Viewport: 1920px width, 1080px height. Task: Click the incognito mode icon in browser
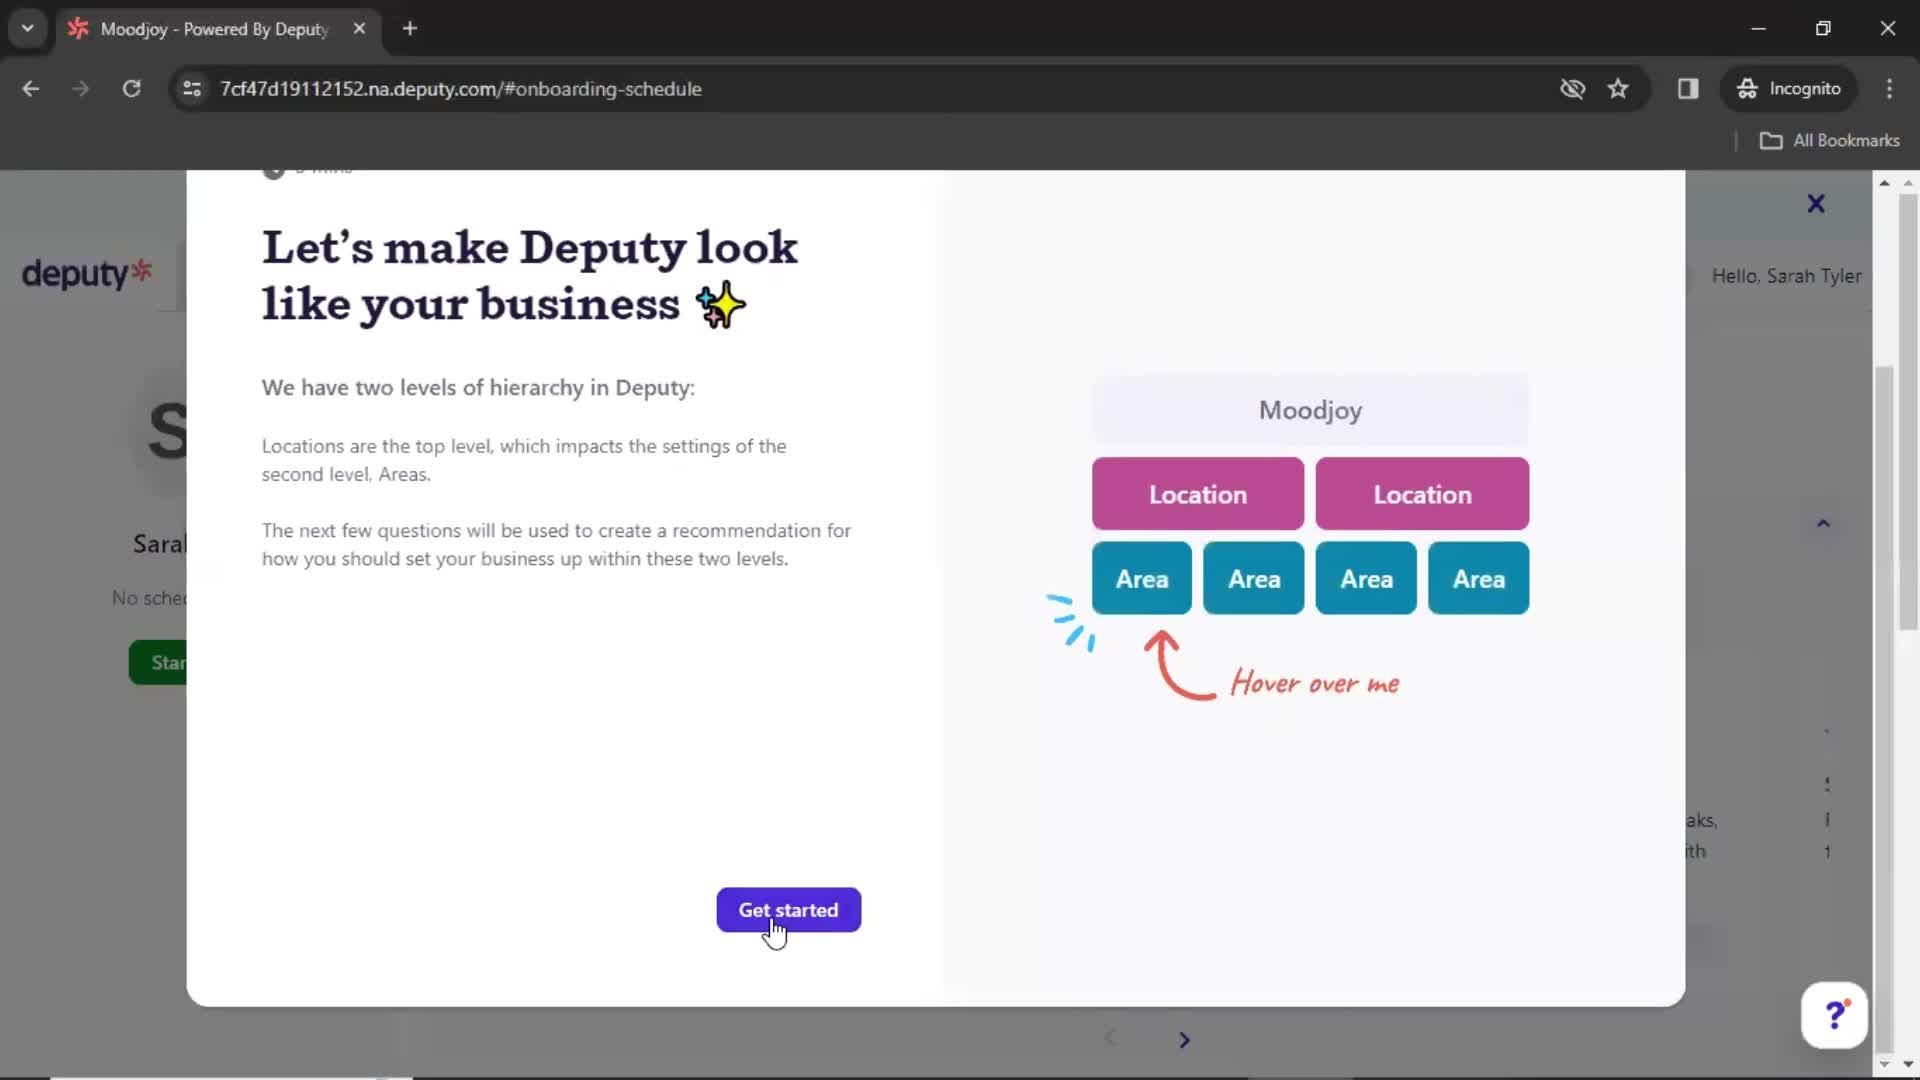pos(1745,88)
